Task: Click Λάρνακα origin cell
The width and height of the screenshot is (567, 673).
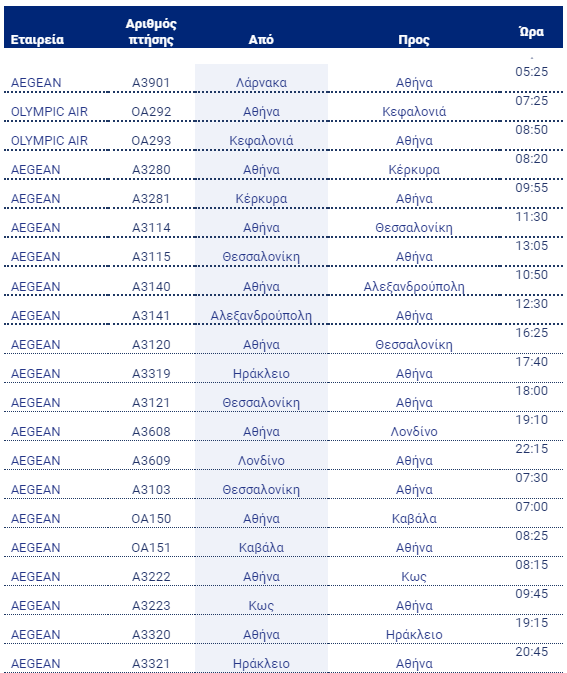Action: click(261, 82)
